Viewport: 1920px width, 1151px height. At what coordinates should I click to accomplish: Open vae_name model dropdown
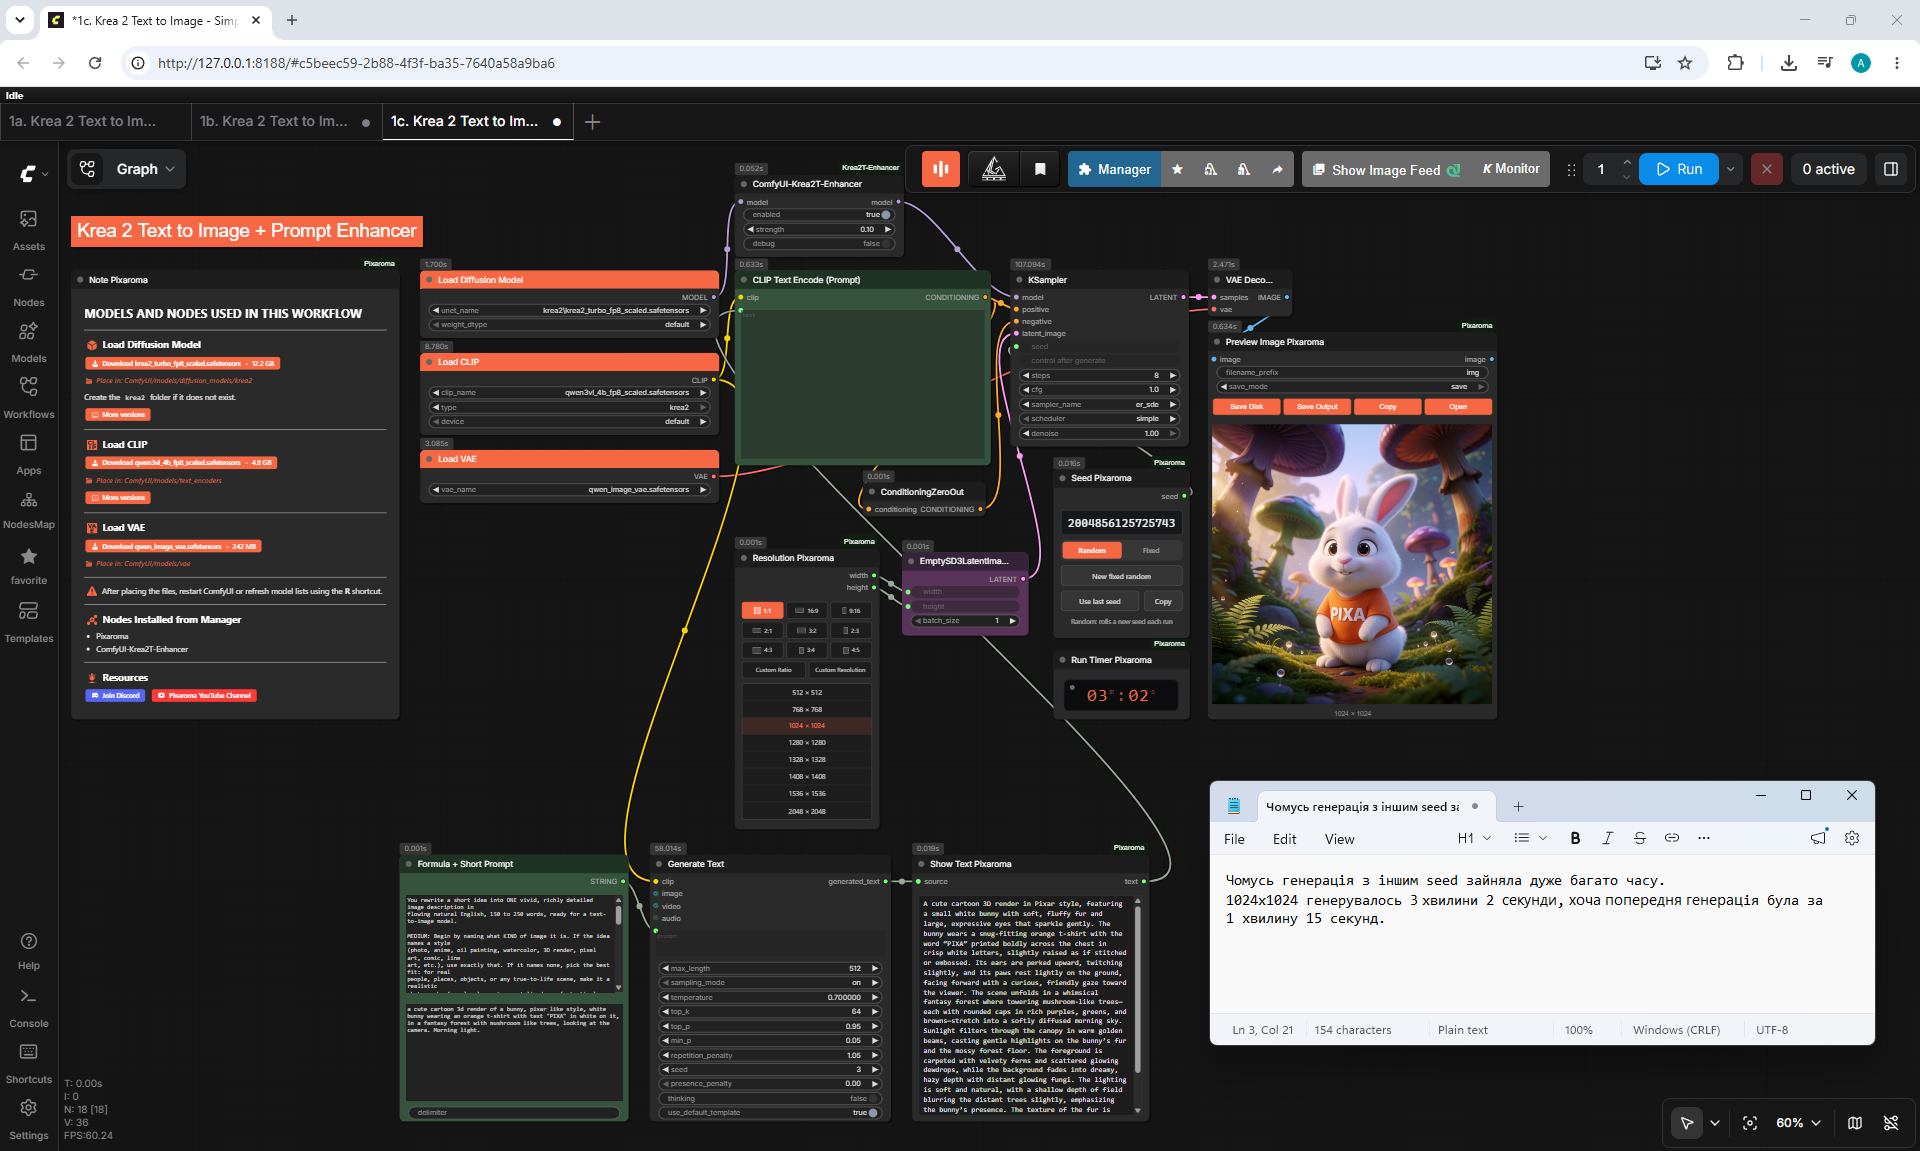pyautogui.click(x=569, y=489)
